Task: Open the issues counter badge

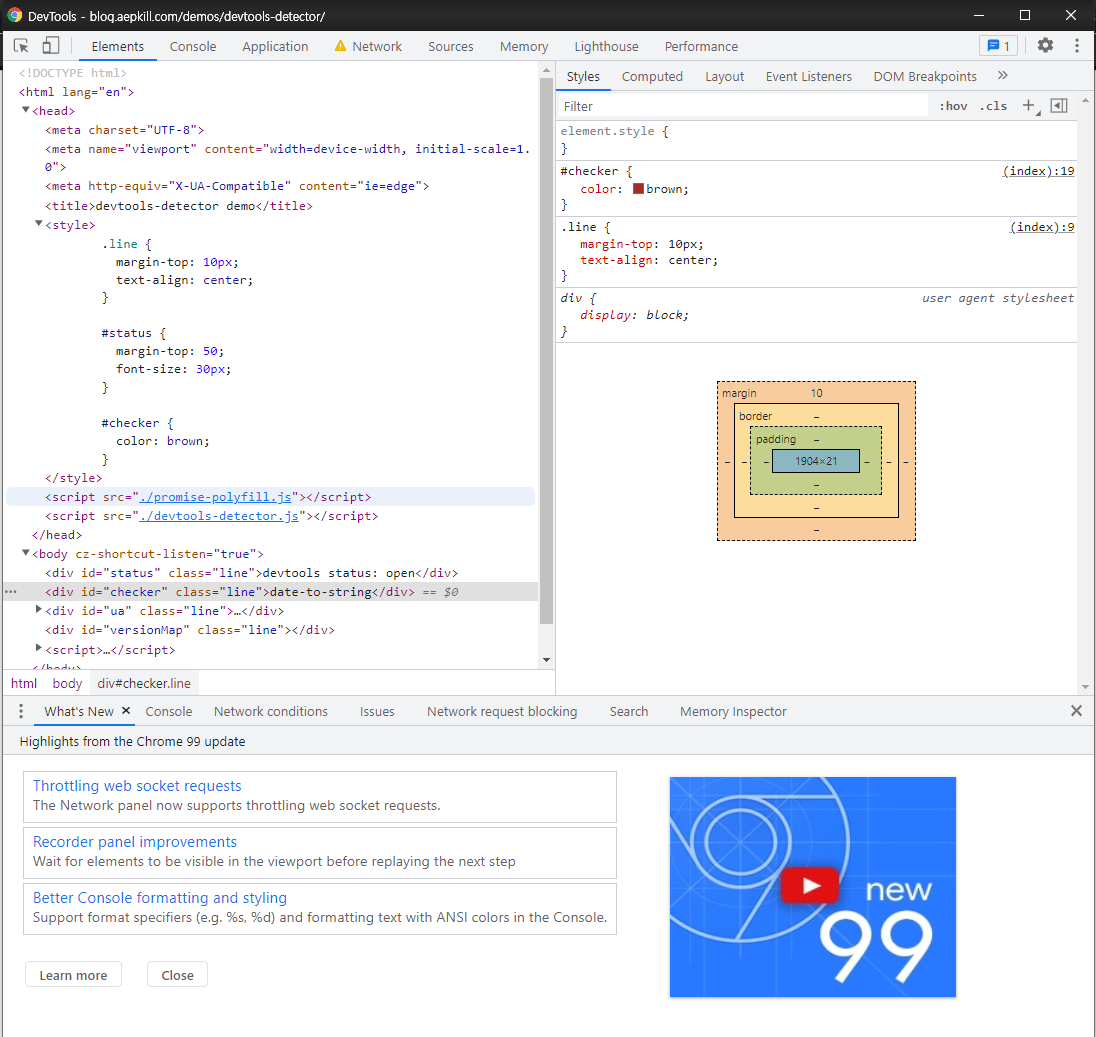Action: click(x=998, y=46)
